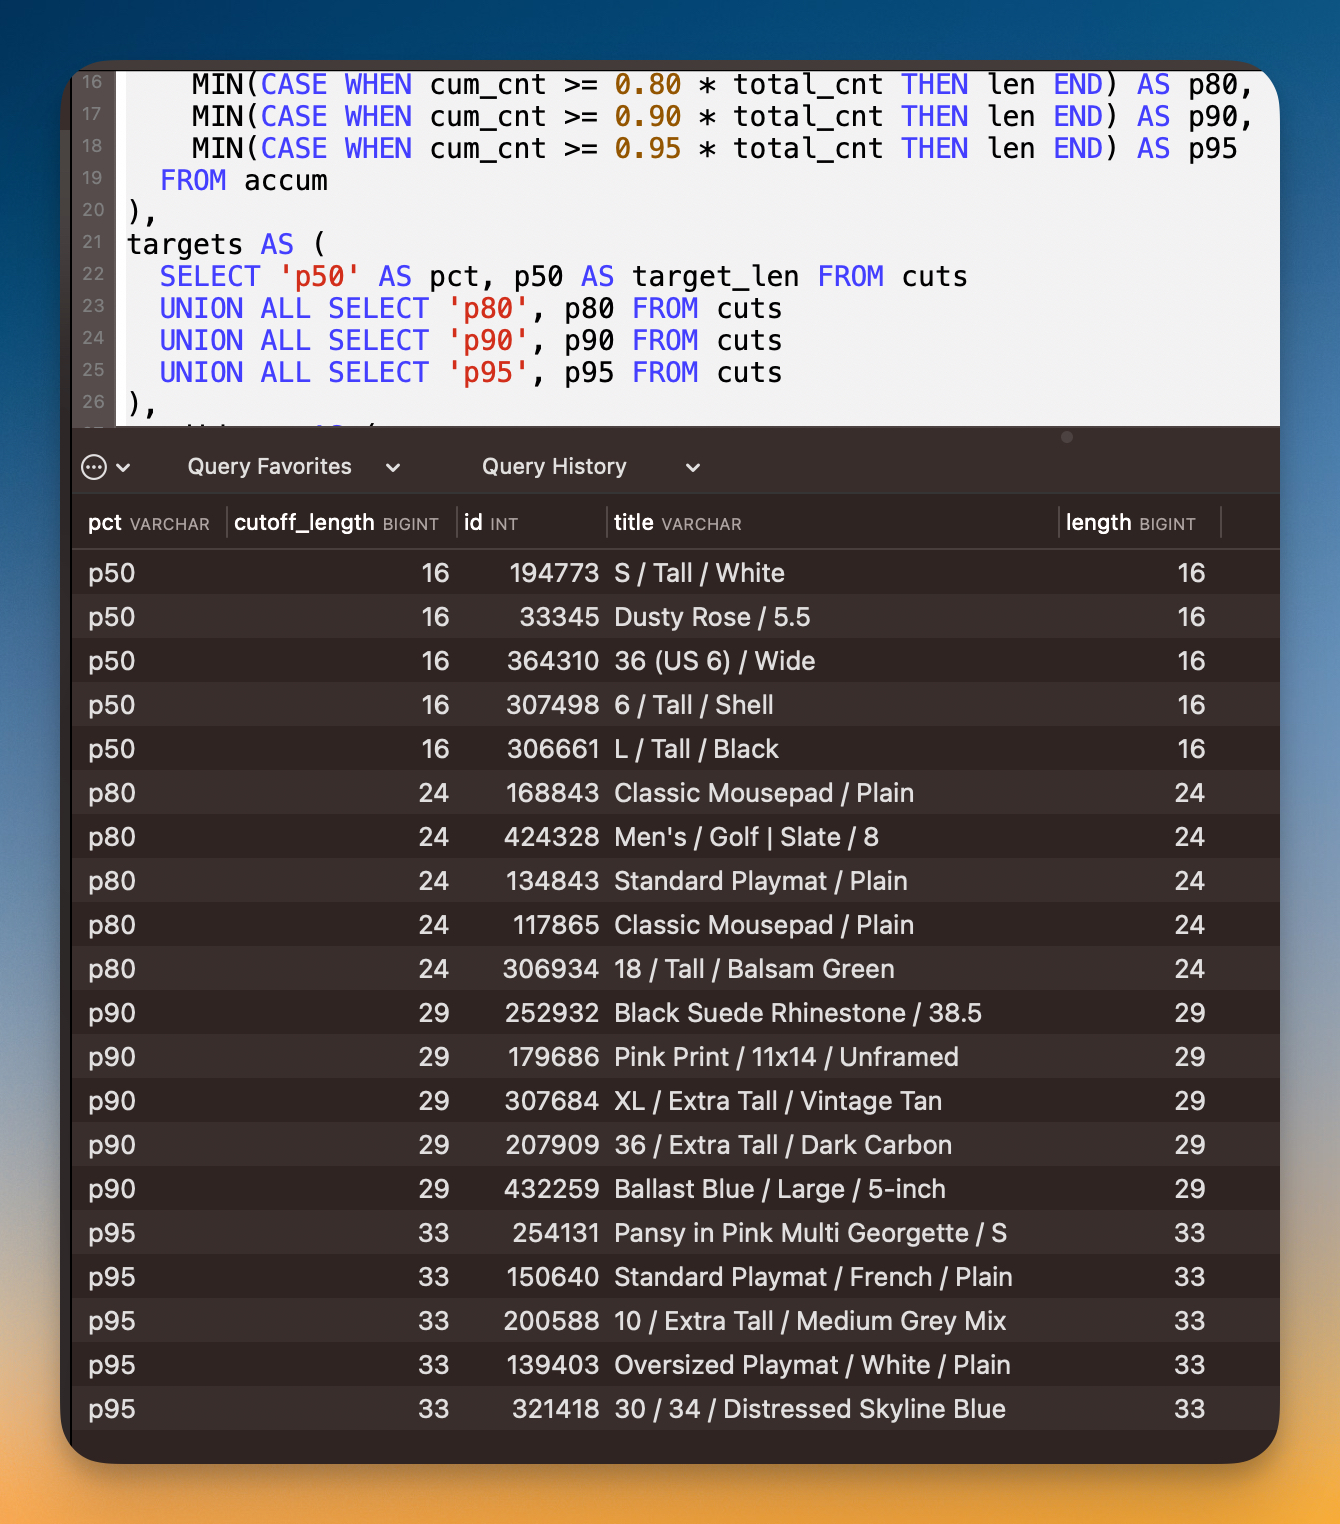The image size is (1340, 1524).
Task: Place cursor on the 'p80' string literal
Action: (x=488, y=309)
